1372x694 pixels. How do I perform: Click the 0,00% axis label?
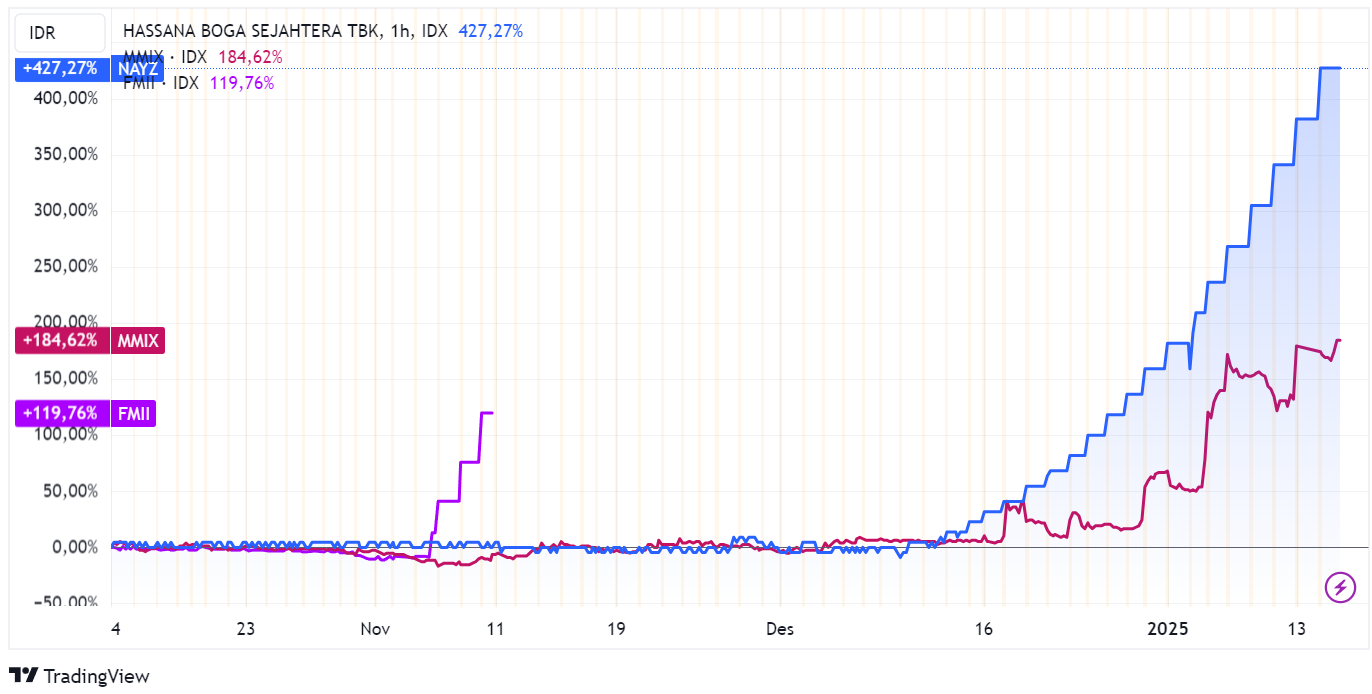coord(73,547)
